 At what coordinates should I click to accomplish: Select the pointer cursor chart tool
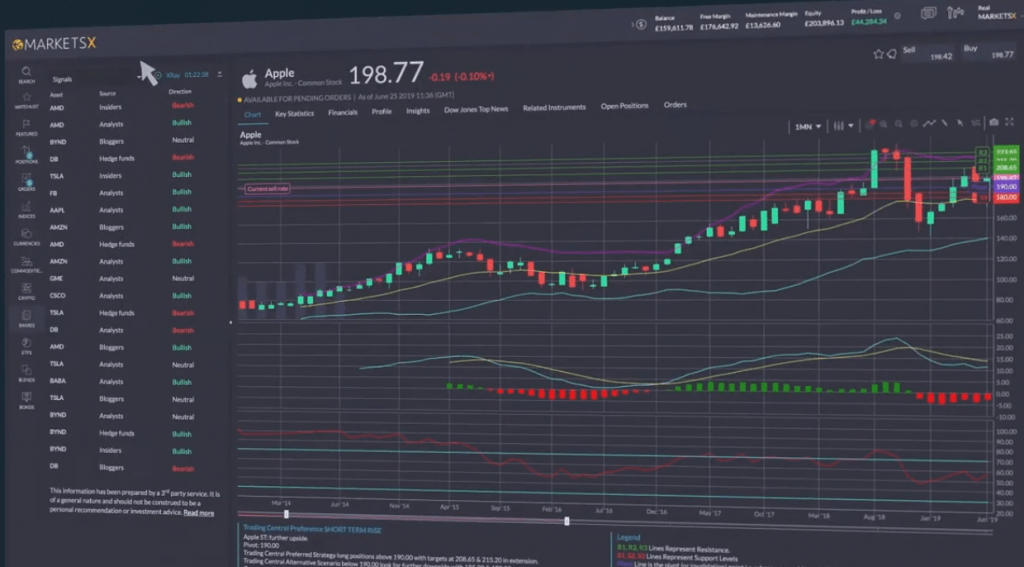click(959, 123)
